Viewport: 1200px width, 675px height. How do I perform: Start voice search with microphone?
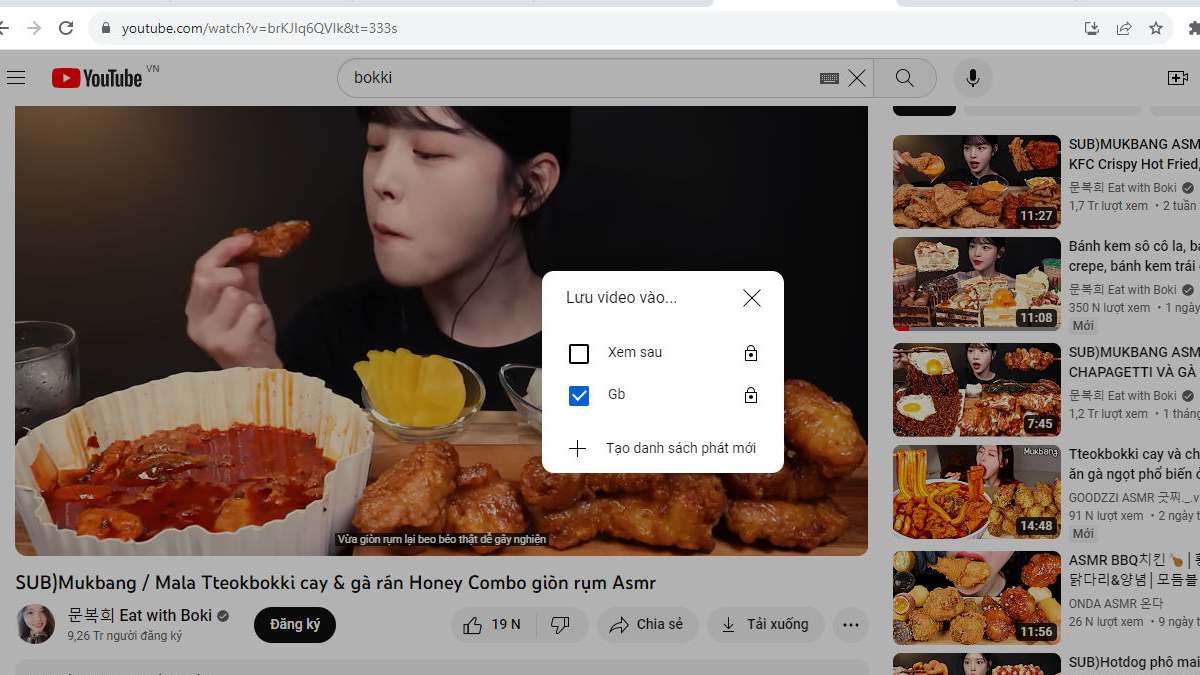pyautogui.click(x=972, y=78)
